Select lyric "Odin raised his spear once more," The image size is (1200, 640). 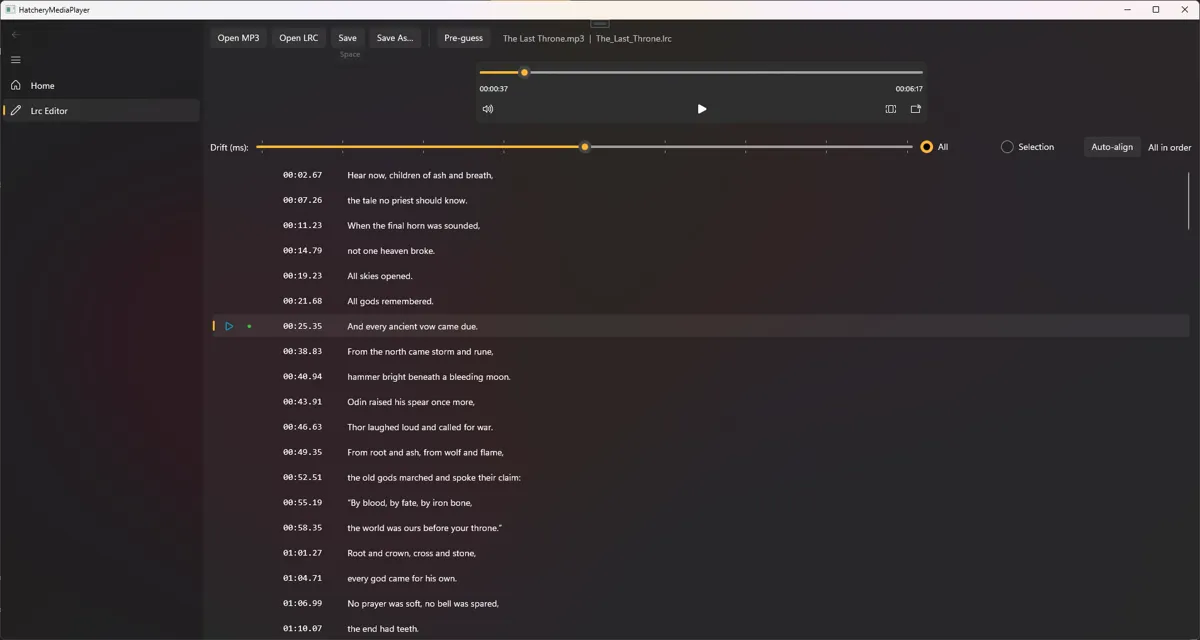pos(411,402)
